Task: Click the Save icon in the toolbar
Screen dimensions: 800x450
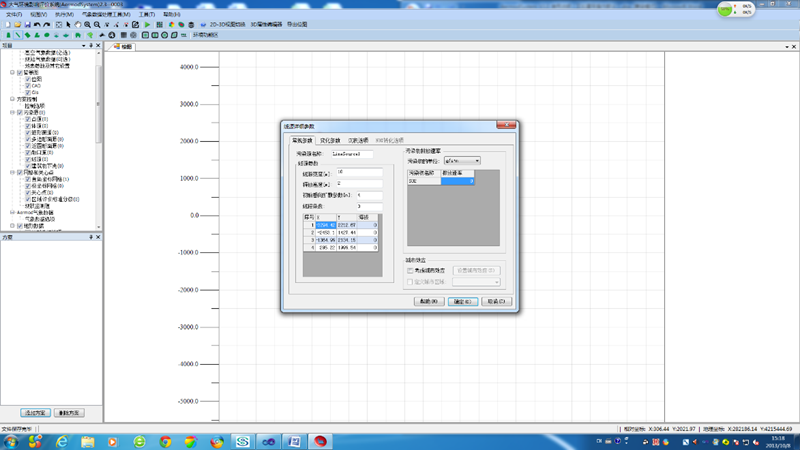Action: (x=26, y=25)
